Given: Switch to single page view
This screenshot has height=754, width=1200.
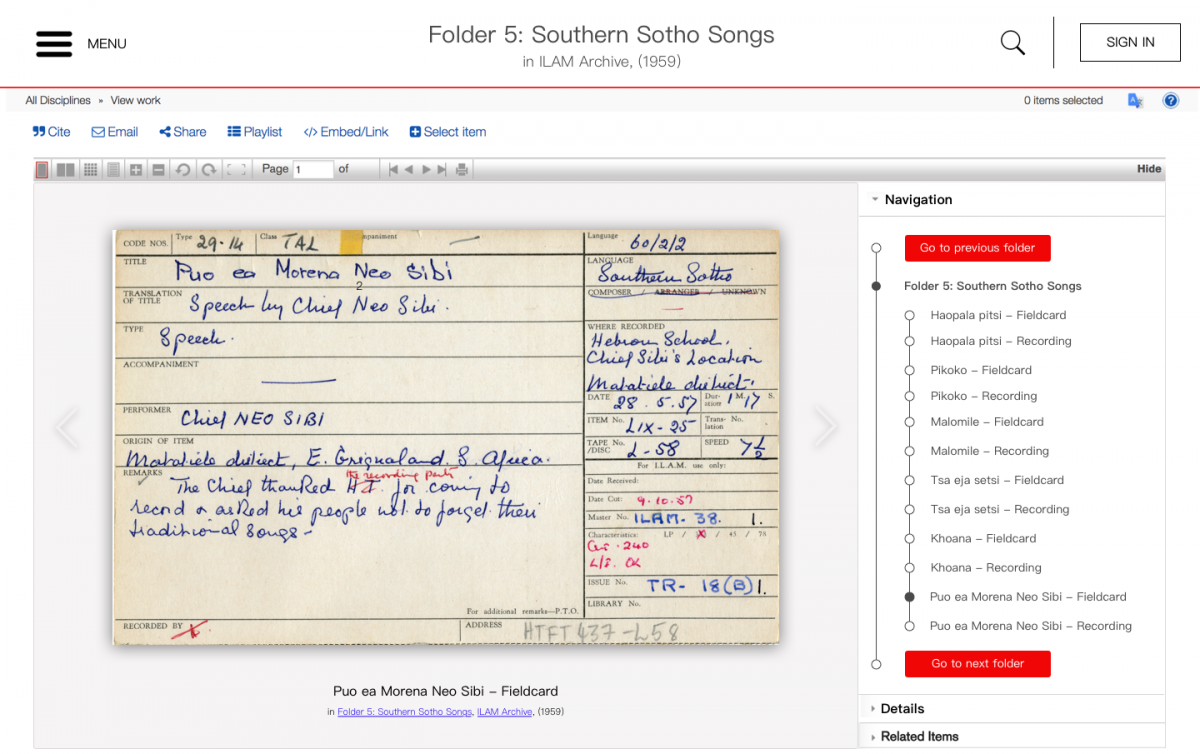Looking at the screenshot, I should click(42, 170).
